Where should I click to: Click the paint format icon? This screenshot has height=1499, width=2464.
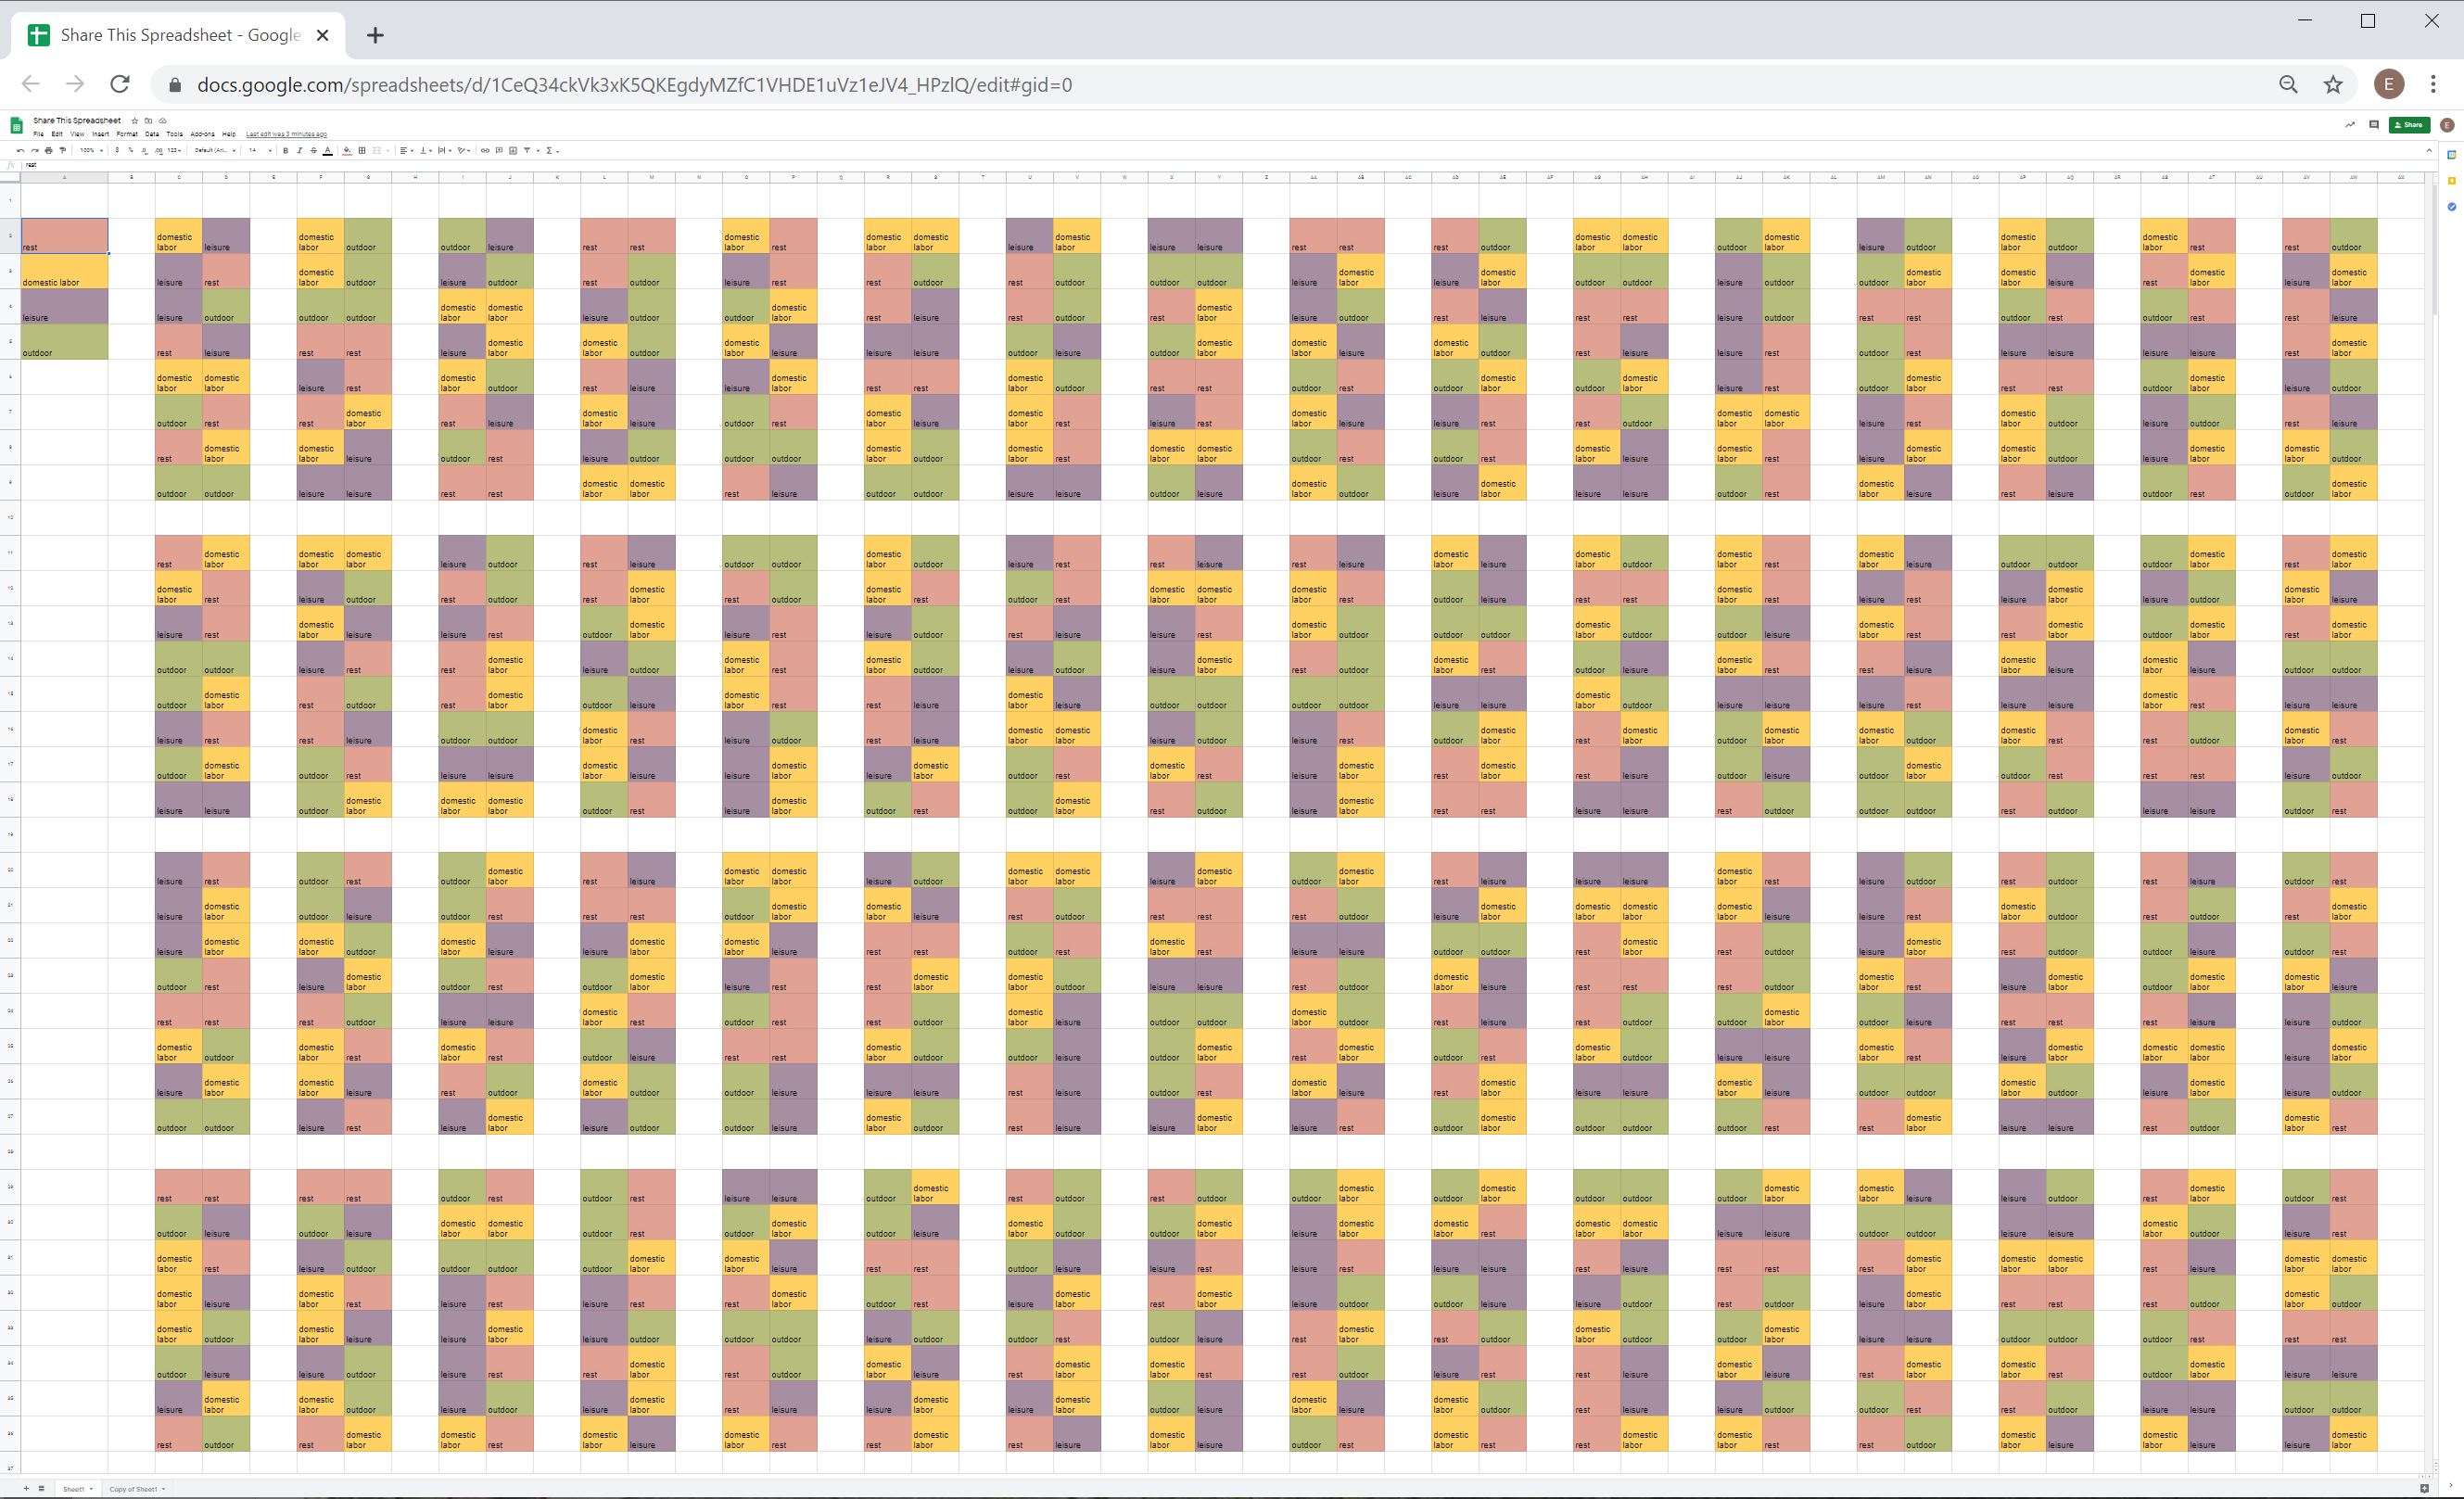(x=63, y=151)
